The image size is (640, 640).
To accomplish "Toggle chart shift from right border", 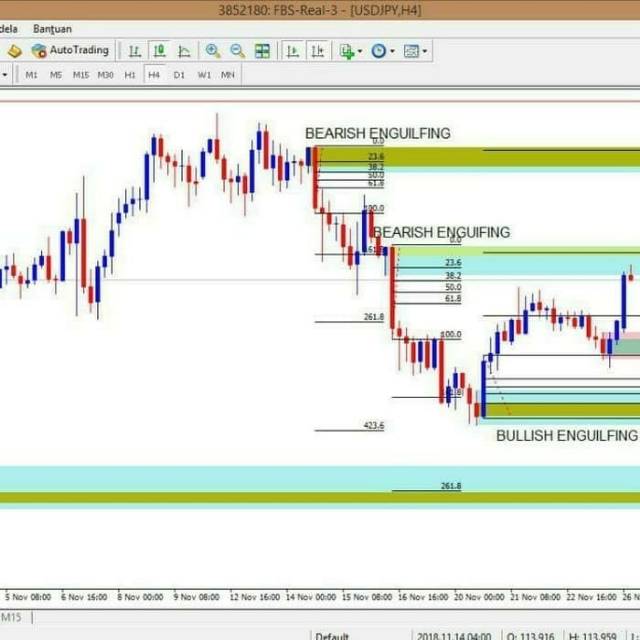I will [318, 51].
